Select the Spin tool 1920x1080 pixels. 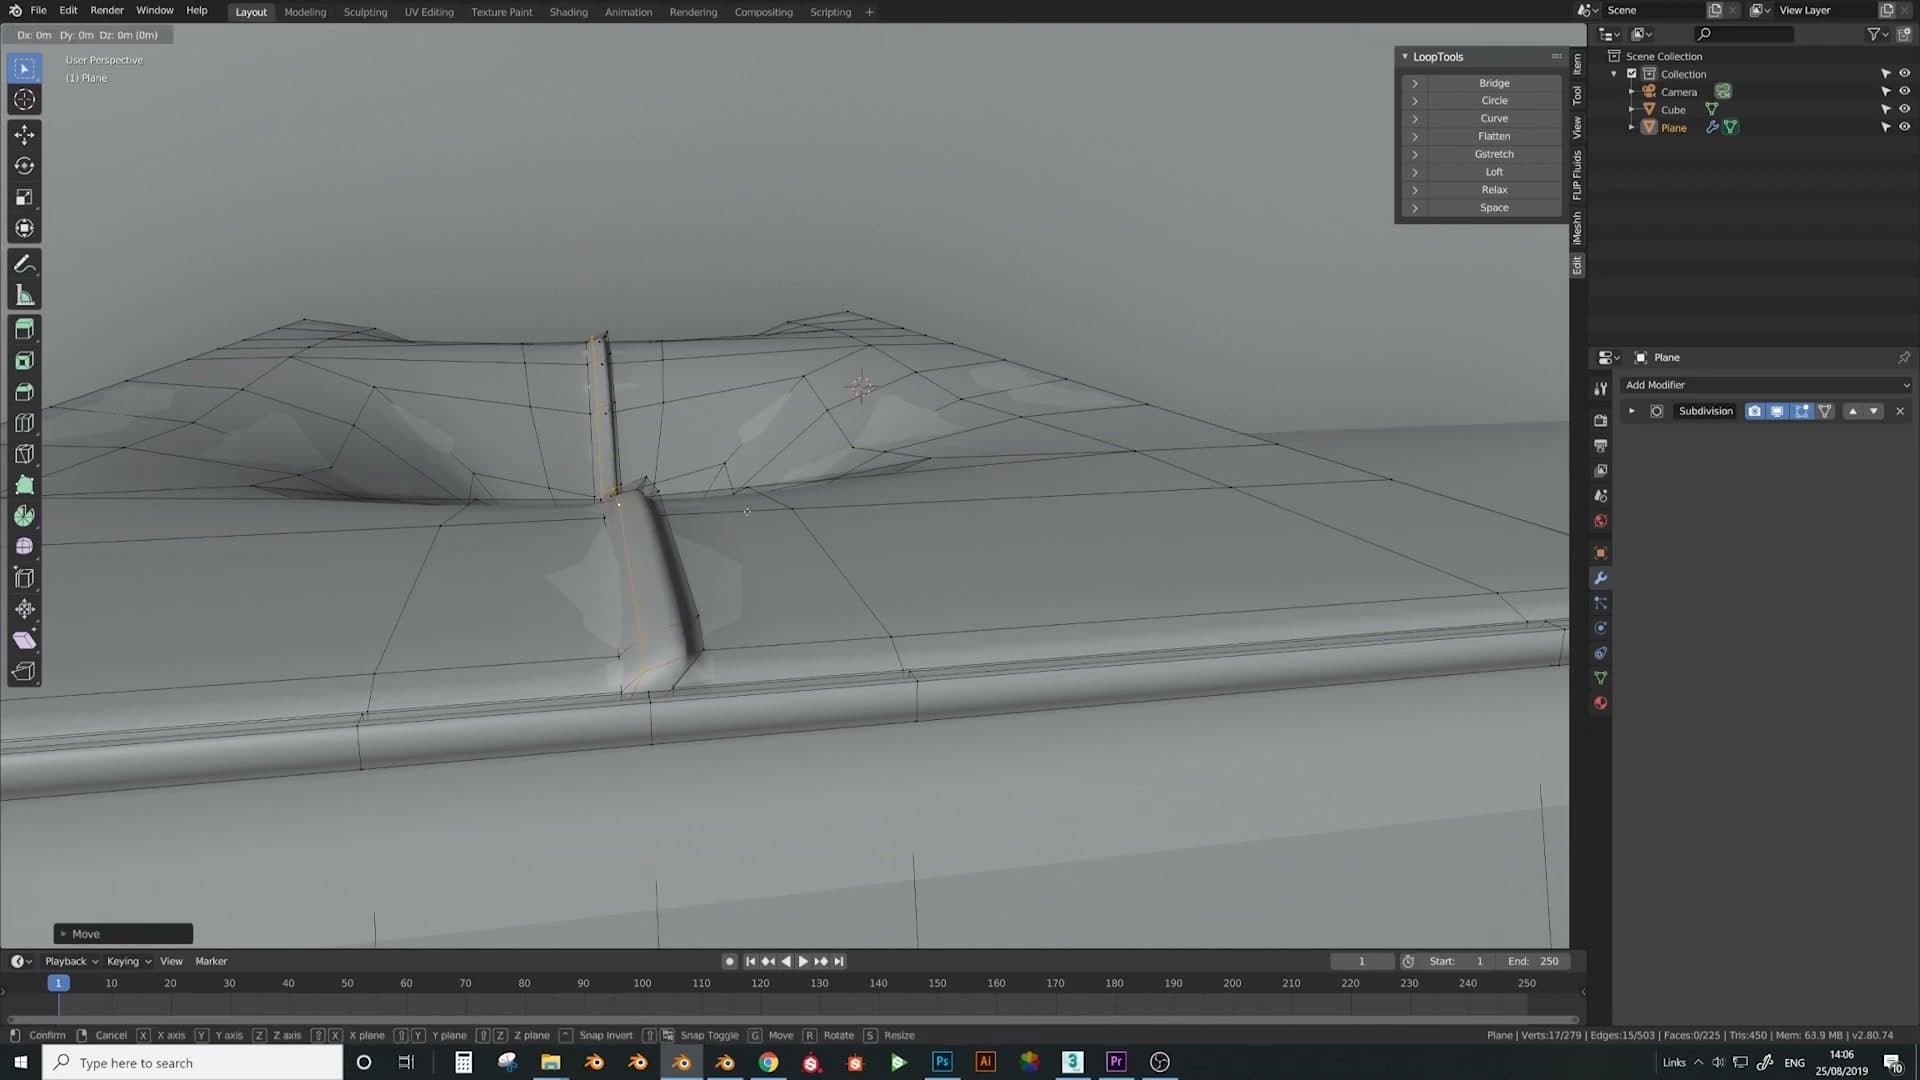[25, 516]
